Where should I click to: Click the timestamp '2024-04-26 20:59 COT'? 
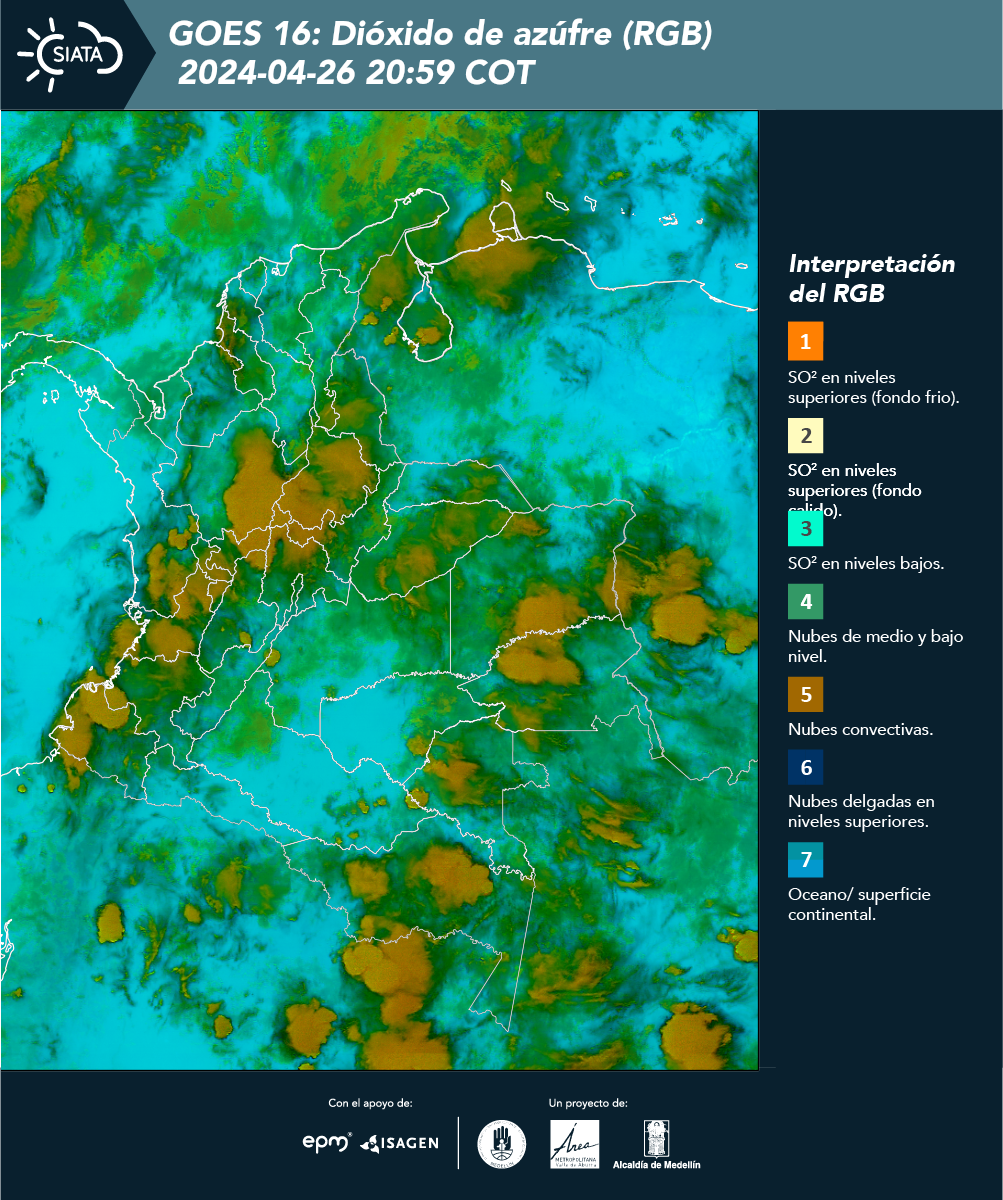point(356,73)
